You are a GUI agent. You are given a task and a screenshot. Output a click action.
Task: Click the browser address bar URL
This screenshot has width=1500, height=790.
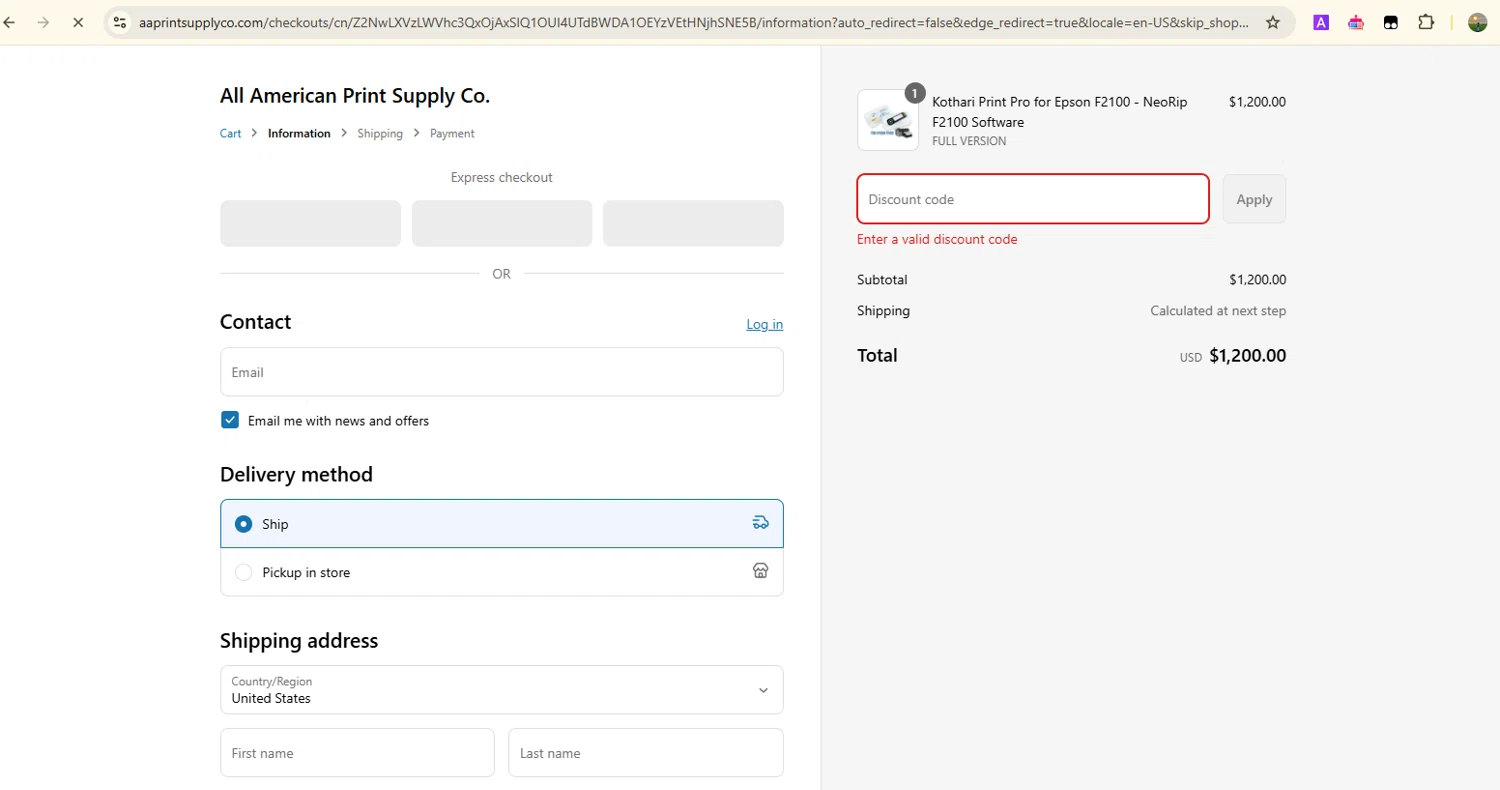click(694, 22)
